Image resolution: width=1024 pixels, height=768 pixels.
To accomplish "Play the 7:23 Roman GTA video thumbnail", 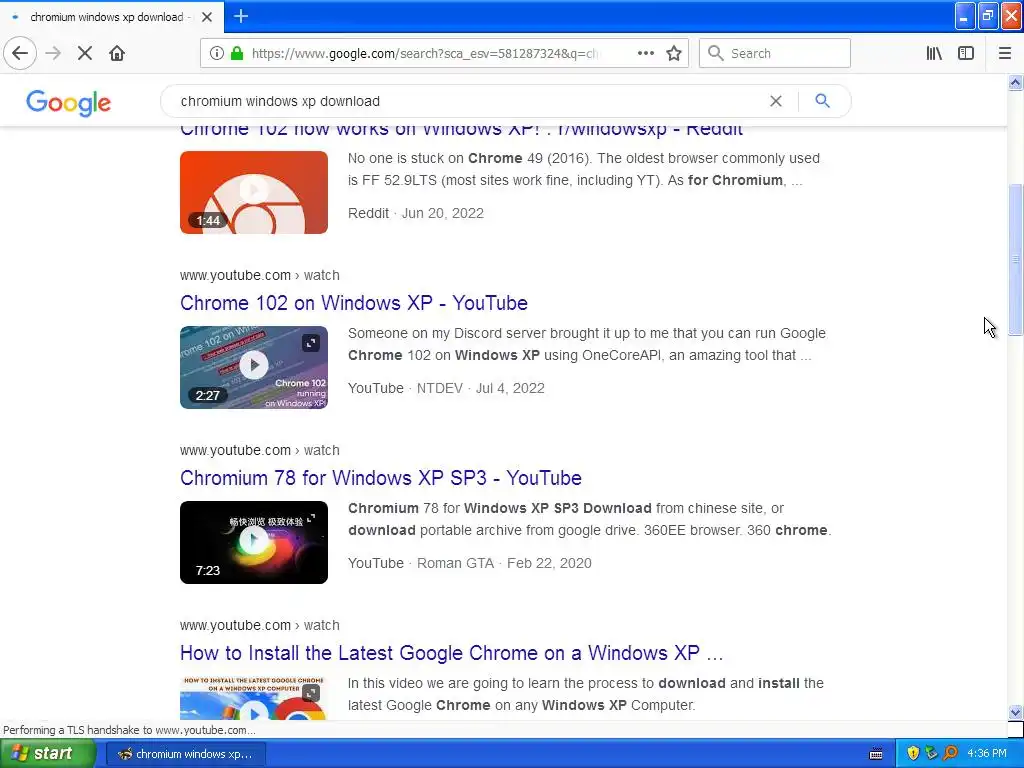I will tap(254, 542).
